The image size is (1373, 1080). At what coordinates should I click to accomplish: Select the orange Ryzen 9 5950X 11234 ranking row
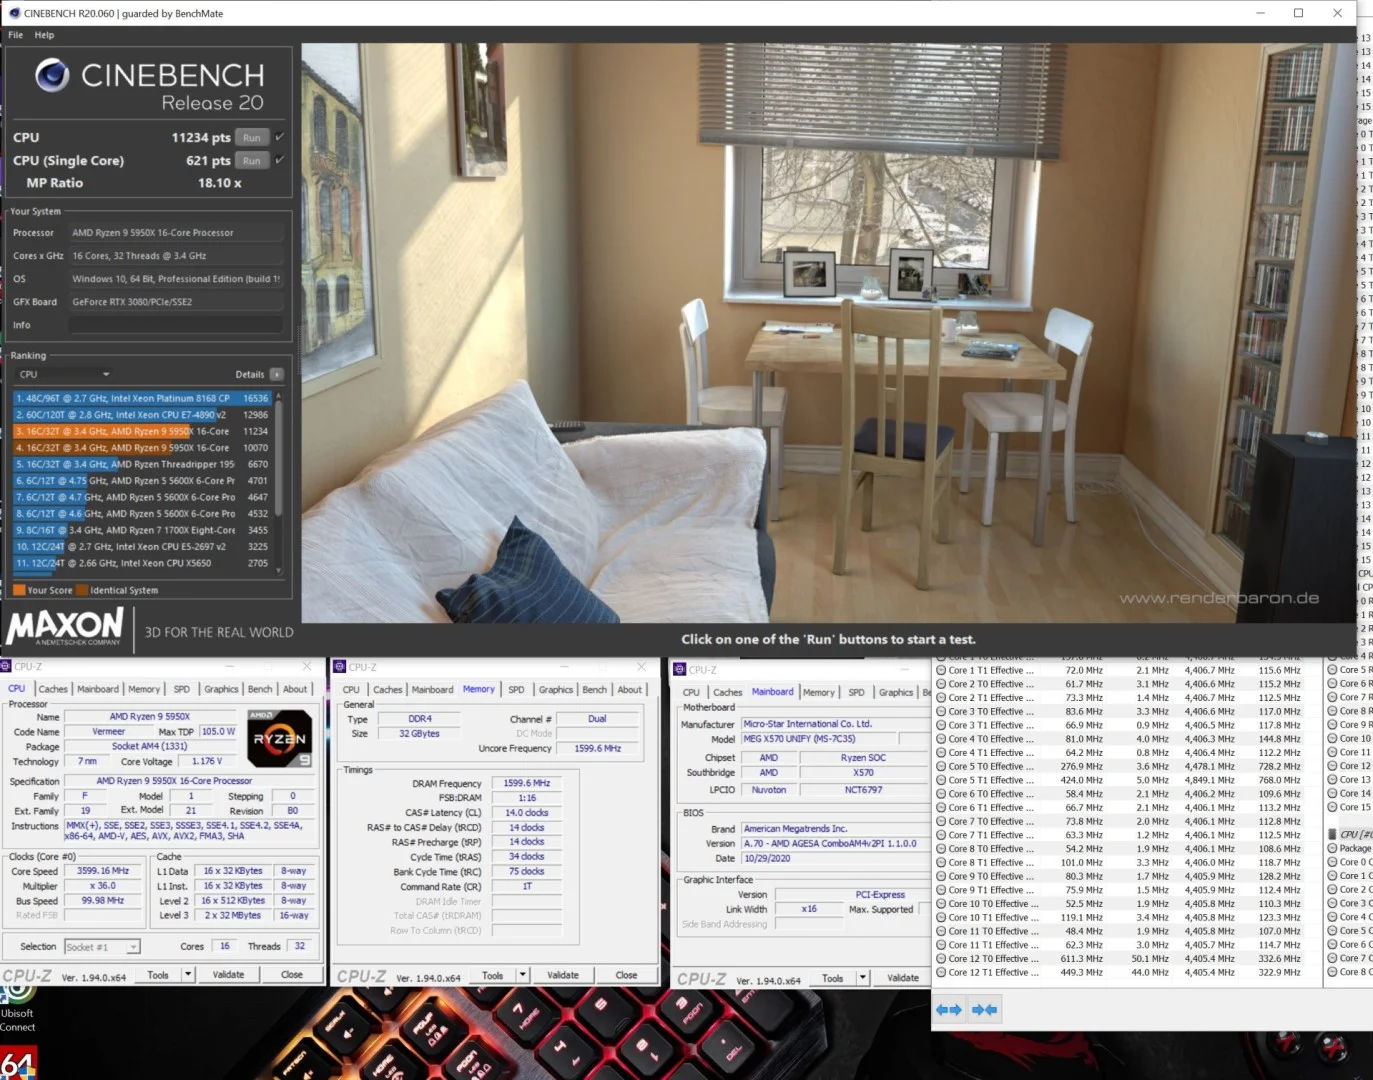(x=142, y=431)
